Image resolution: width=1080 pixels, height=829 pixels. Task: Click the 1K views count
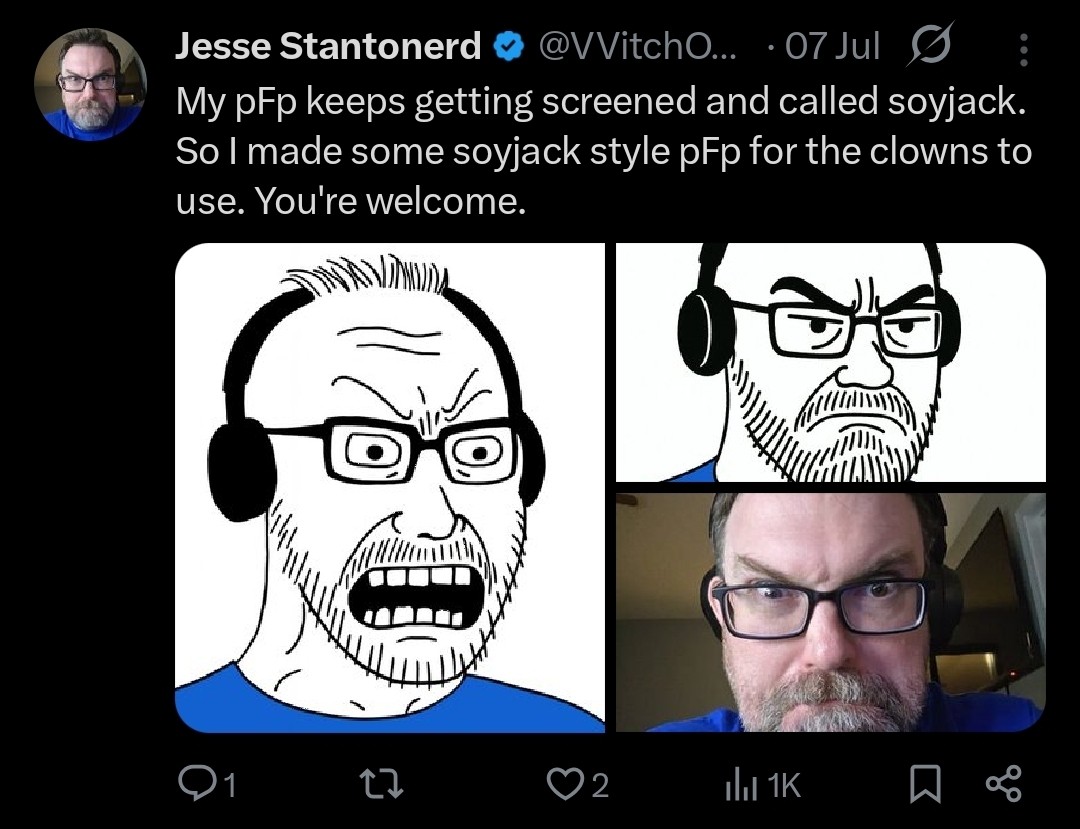pos(785,786)
